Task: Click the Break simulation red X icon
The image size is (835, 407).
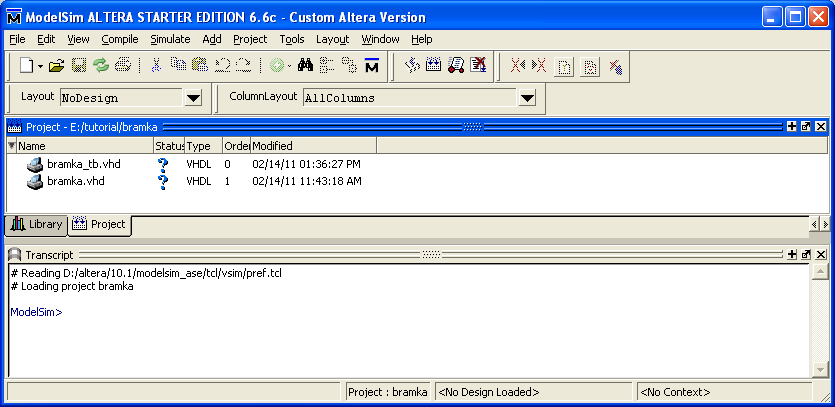Action: [x=478, y=66]
